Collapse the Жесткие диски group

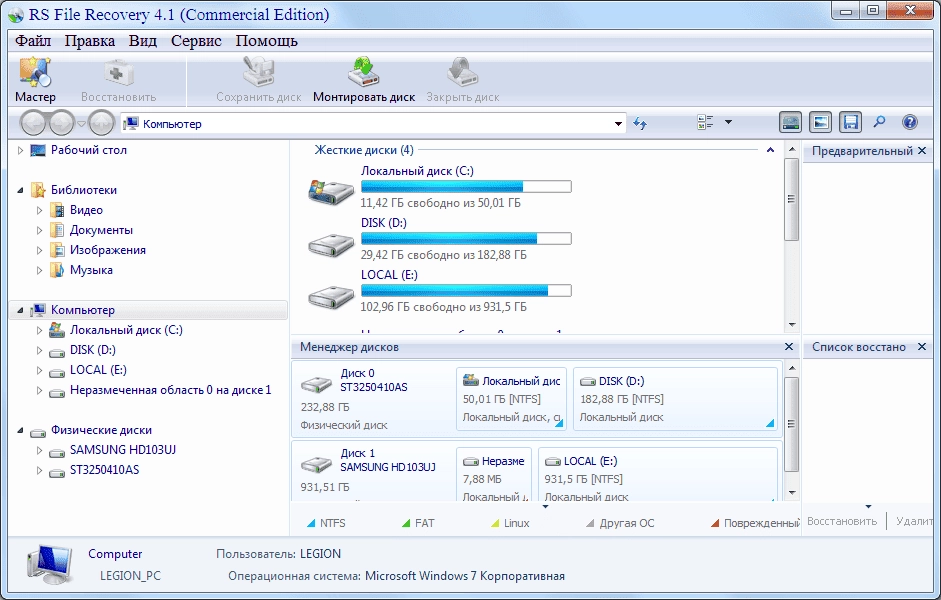[x=770, y=150]
